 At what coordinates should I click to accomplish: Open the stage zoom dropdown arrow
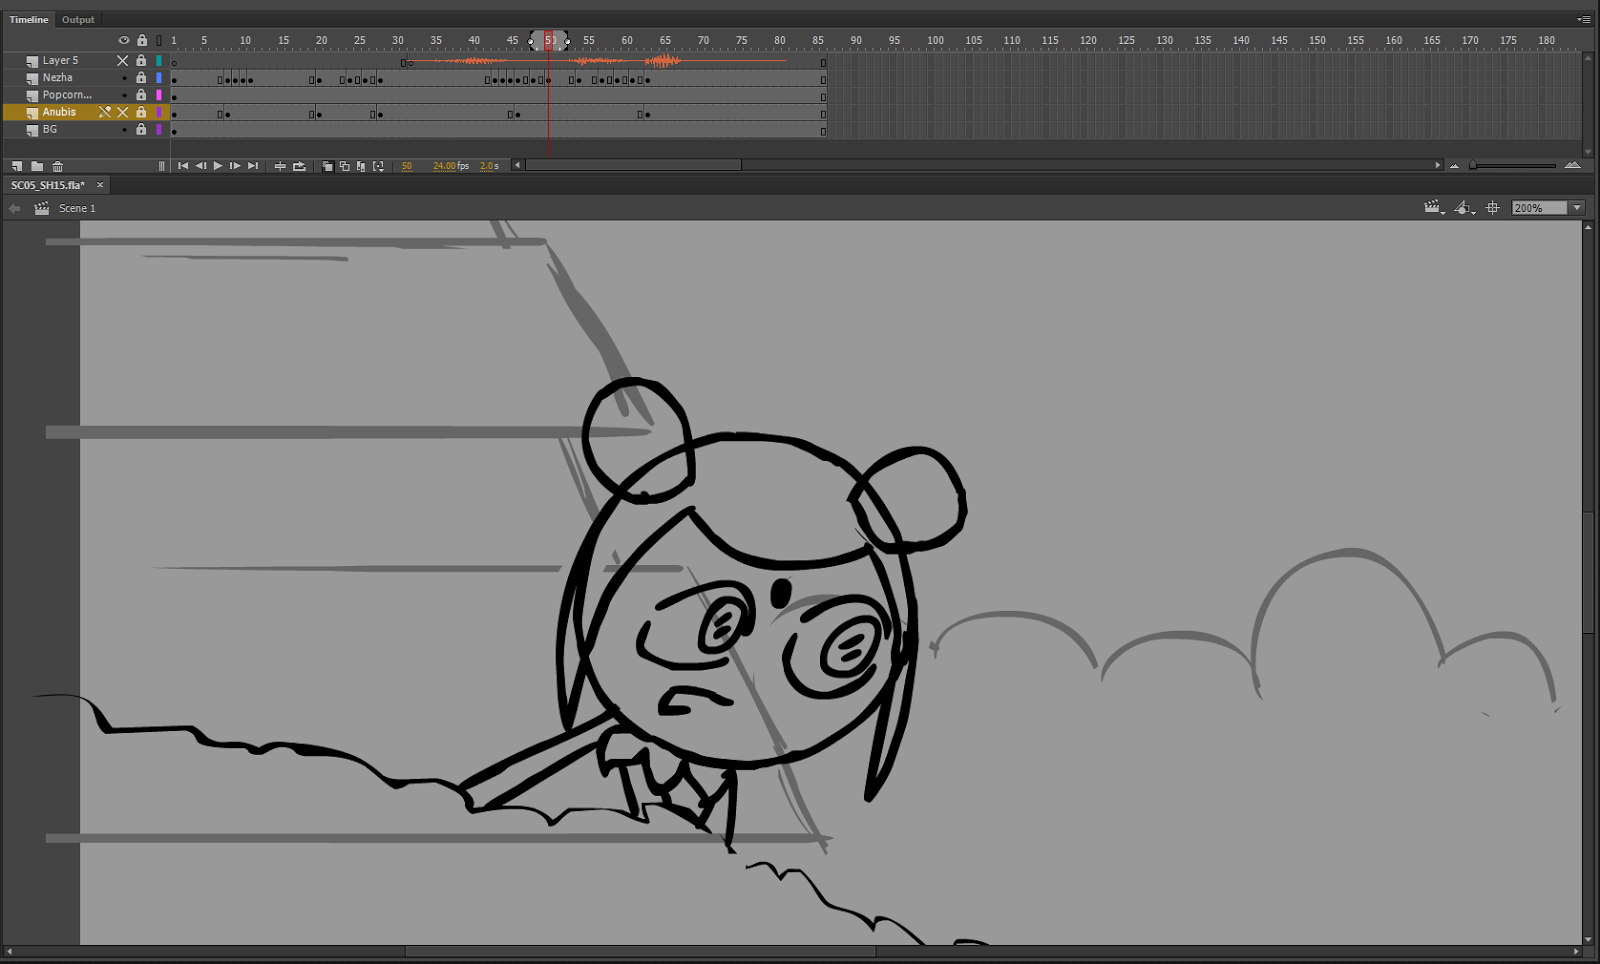tap(1577, 208)
